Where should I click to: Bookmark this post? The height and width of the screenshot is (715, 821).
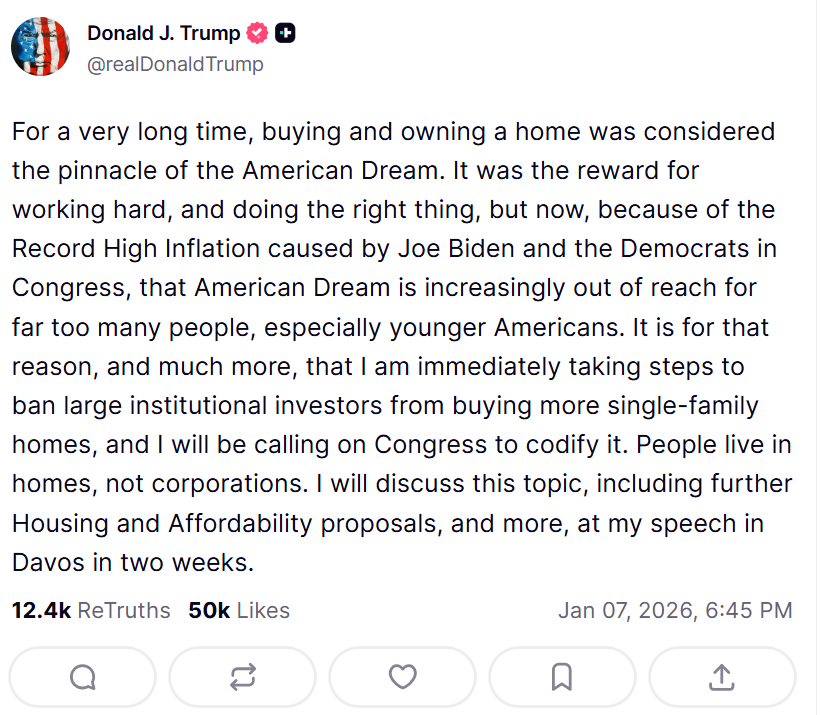tap(562, 677)
